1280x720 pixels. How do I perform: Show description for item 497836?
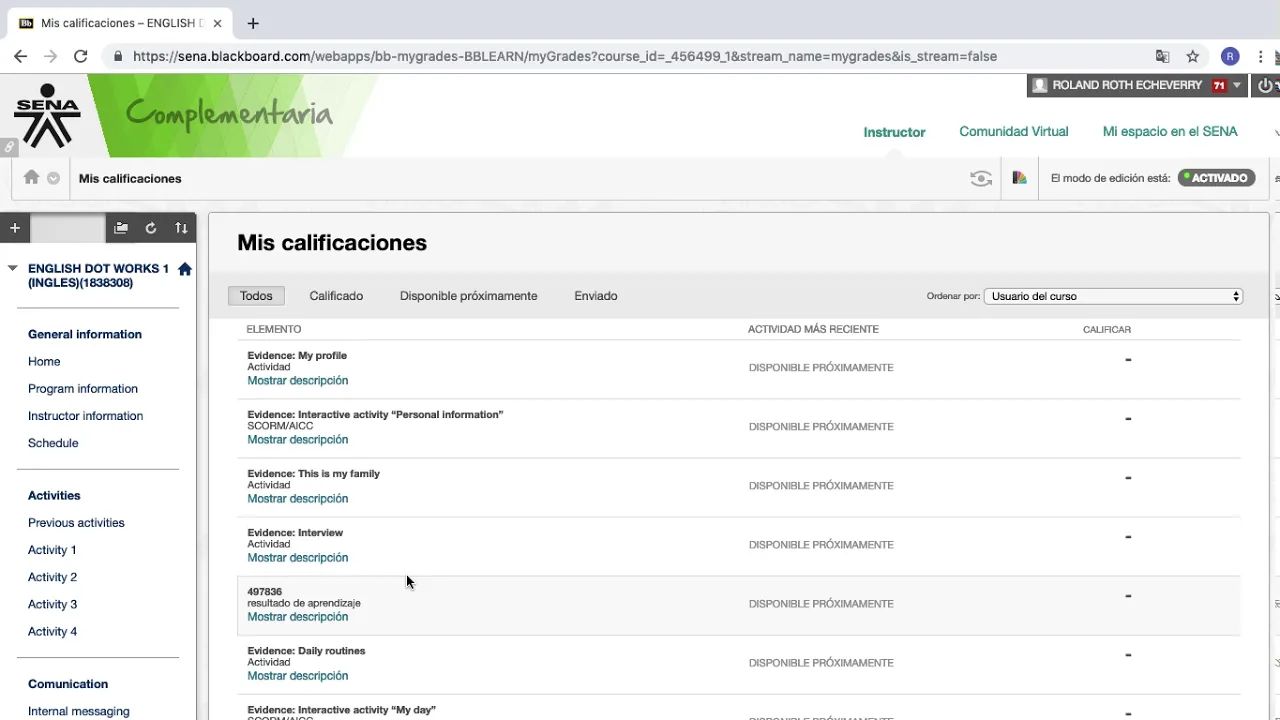click(297, 617)
